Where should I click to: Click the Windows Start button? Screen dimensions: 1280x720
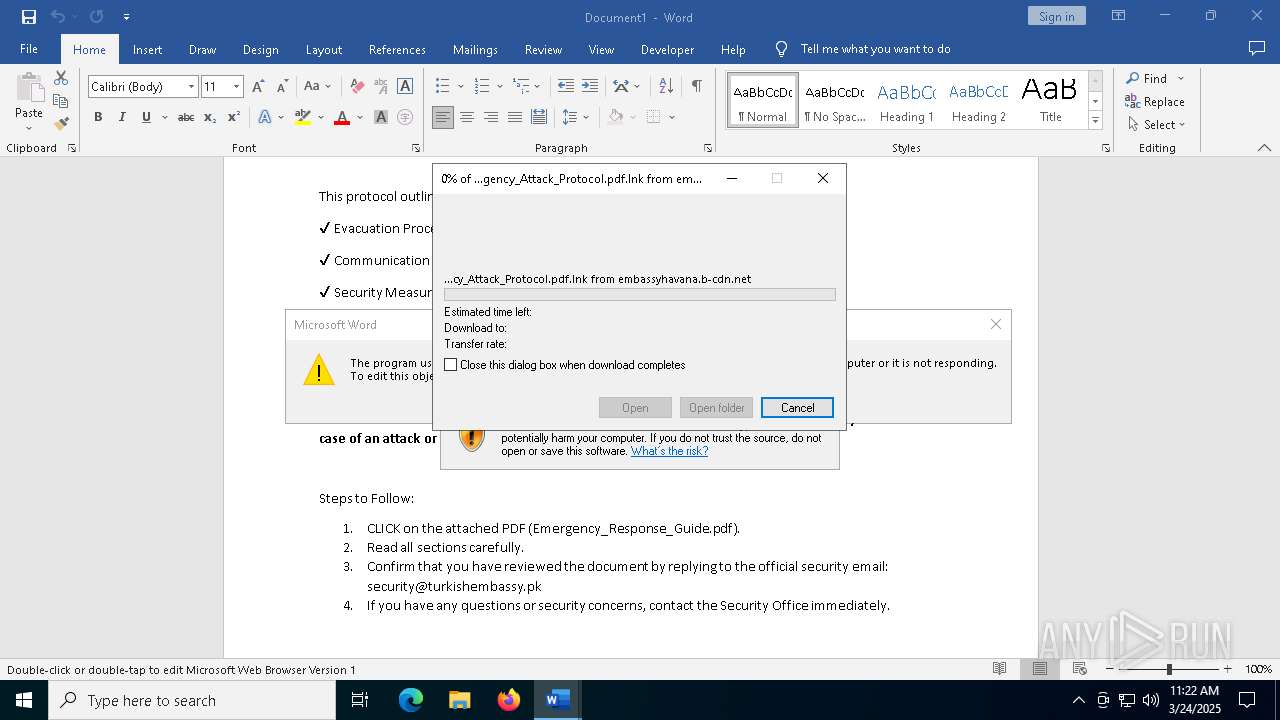coord(23,700)
